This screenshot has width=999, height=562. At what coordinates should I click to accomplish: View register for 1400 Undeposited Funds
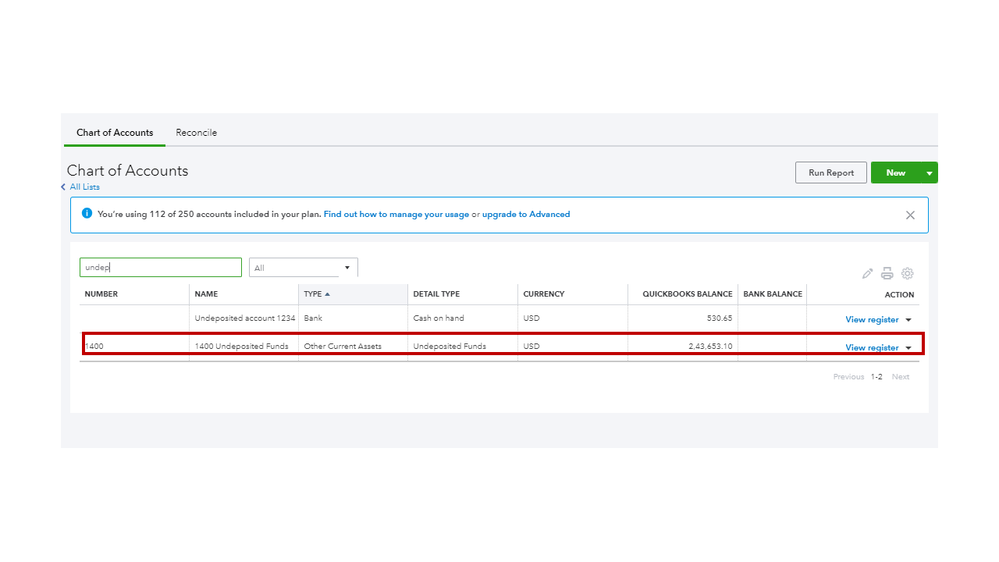click(x=872, y=347)
